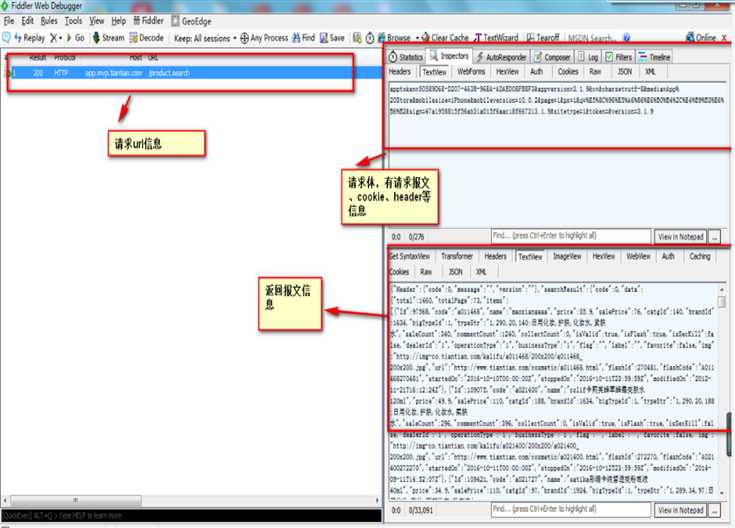Click the Remove (X) toolbar icon
Image resolution: width=735 pixels, height=528 pixels.
point(56,38)
